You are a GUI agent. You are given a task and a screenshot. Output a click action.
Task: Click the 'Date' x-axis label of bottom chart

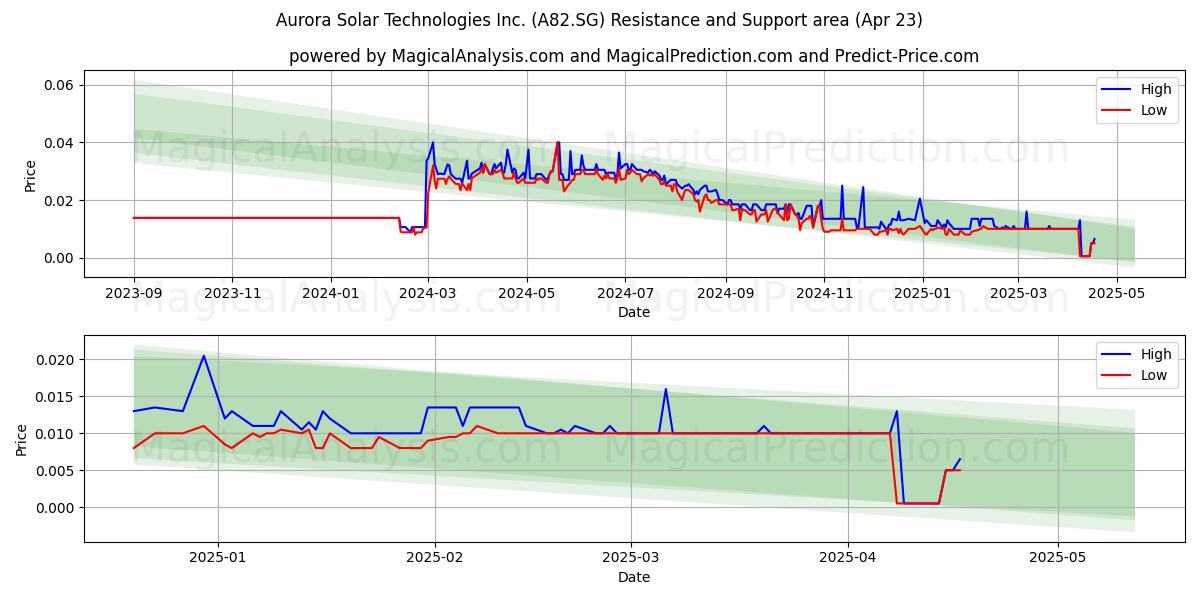[x=634, y=577]
